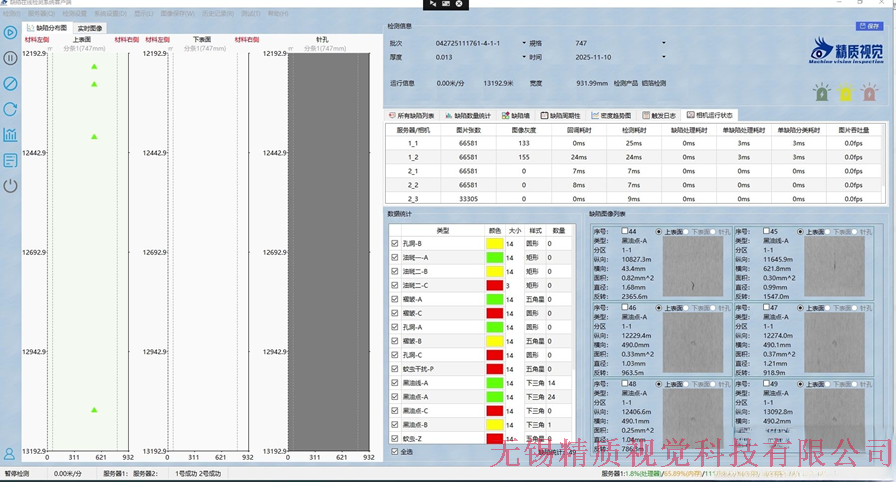This screenshot has width=896, height=482.
Task: Click the red color swatch for 孔洞-C
Action: click(494, 355)
